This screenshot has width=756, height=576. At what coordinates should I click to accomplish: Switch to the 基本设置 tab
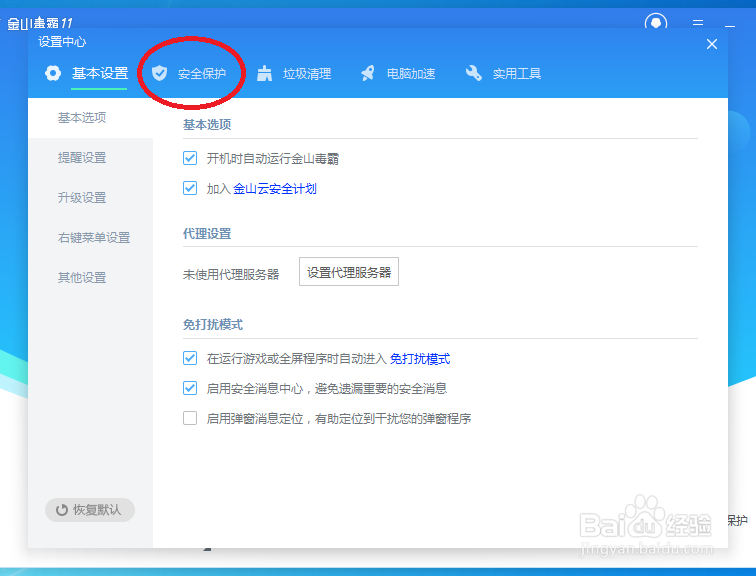point(100,73)
